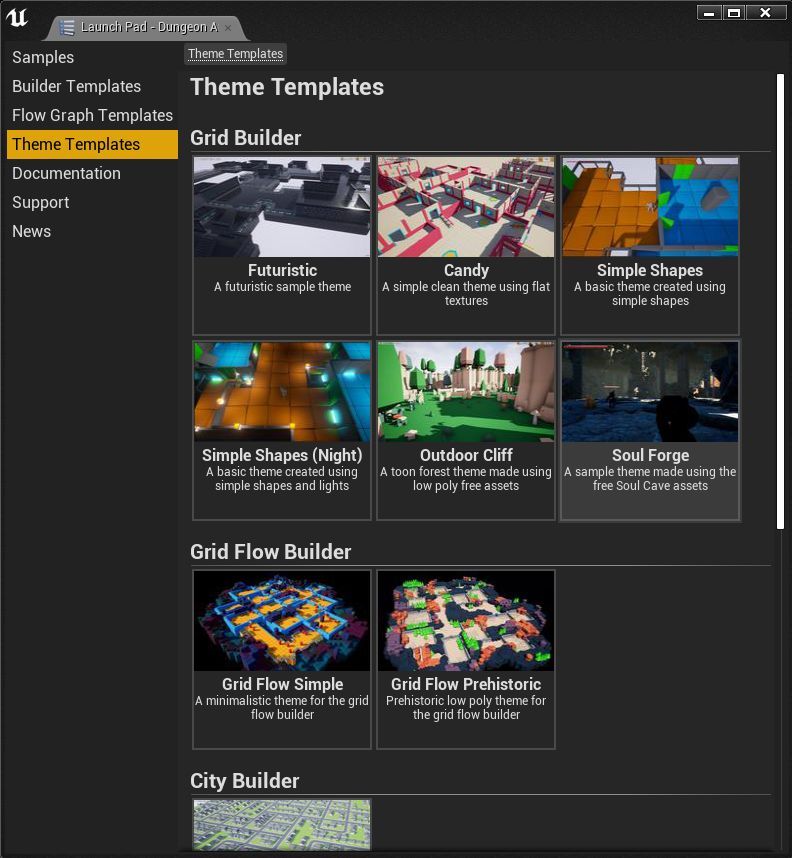Minimize the Launch Pad window
This screenshot has width=792, height=858.
coord(709,13)
